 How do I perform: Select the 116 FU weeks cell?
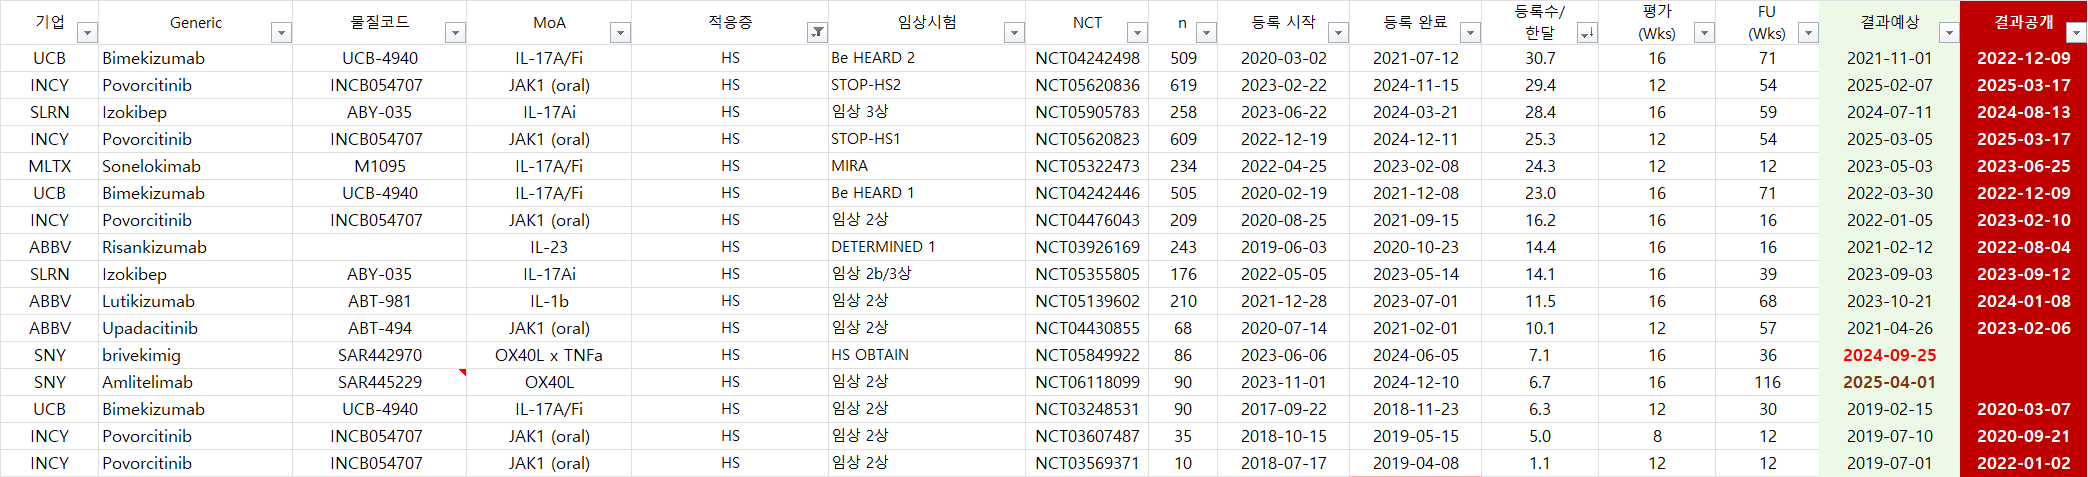pos(1767,382)
